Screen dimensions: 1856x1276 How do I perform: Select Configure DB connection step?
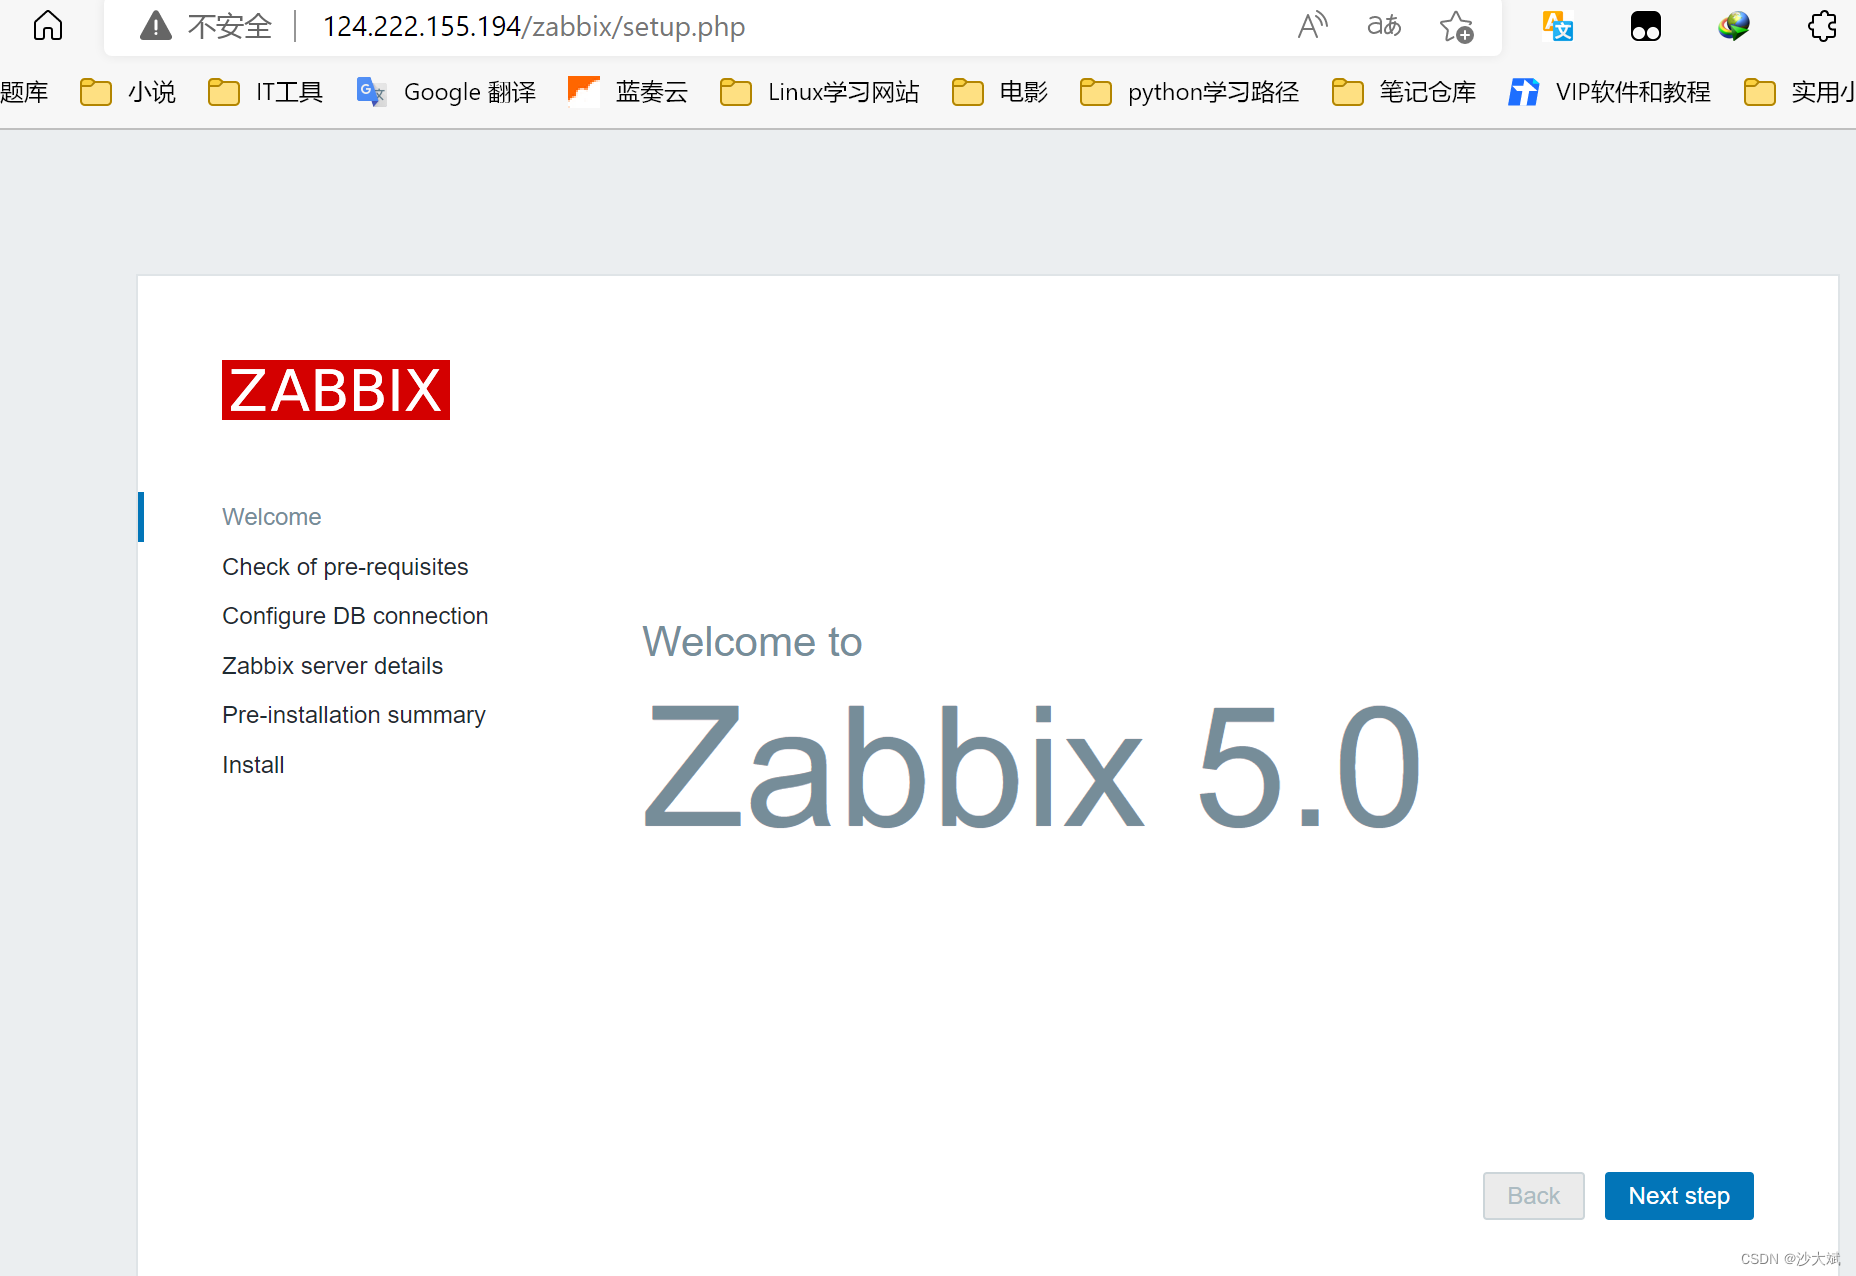click(355, 616)
